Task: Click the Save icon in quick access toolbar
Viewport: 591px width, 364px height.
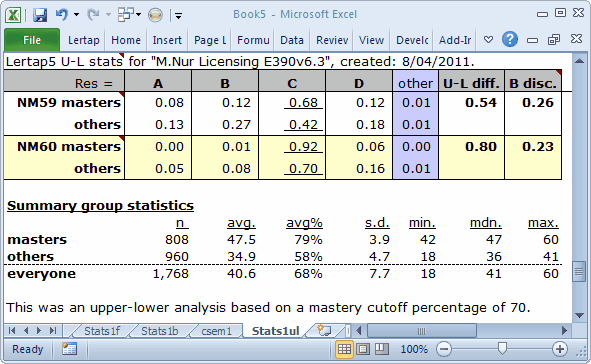Action: 40,15
